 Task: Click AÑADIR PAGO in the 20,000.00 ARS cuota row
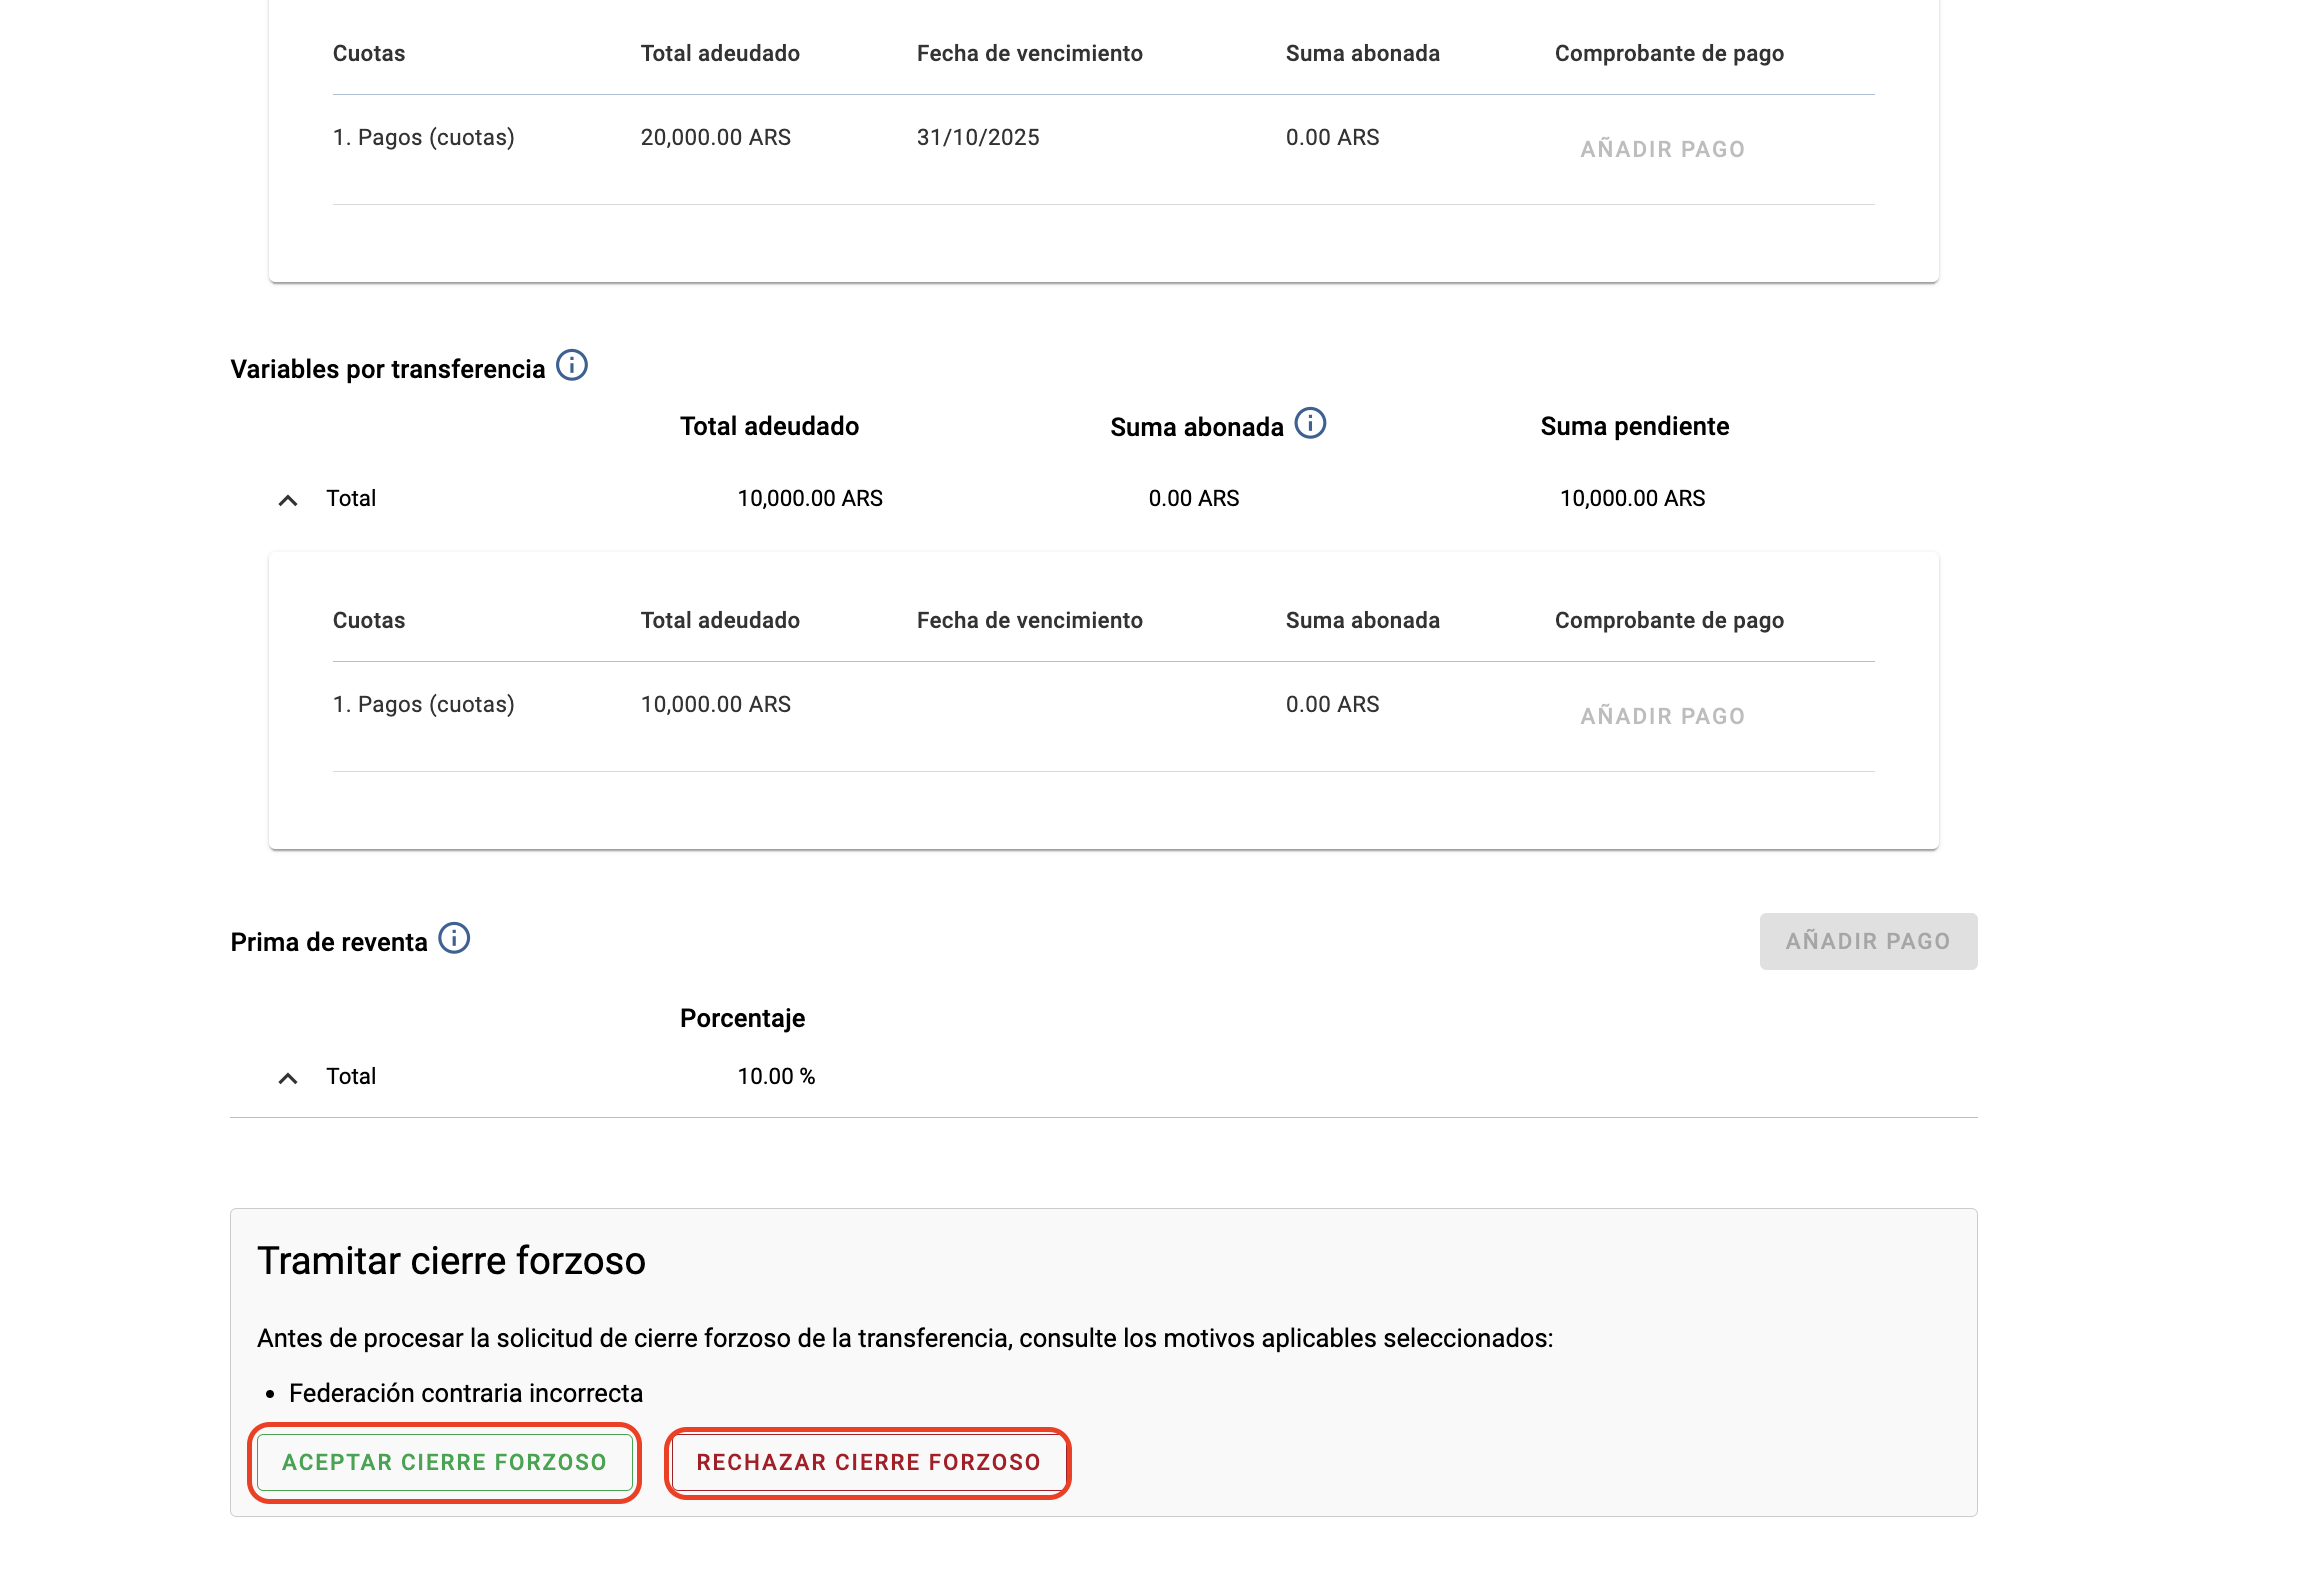click(1662, 149)
